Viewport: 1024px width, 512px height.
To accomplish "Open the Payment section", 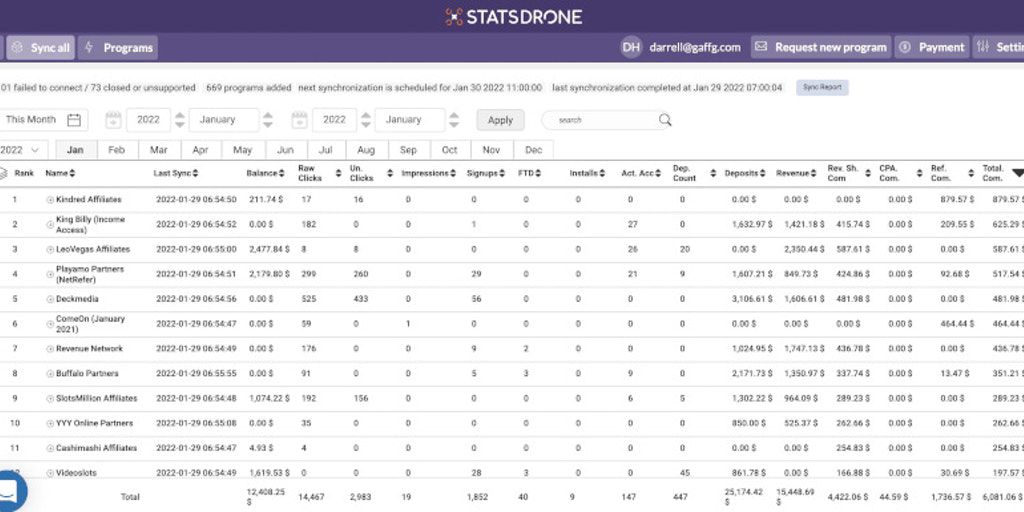I will click(932, 47).
